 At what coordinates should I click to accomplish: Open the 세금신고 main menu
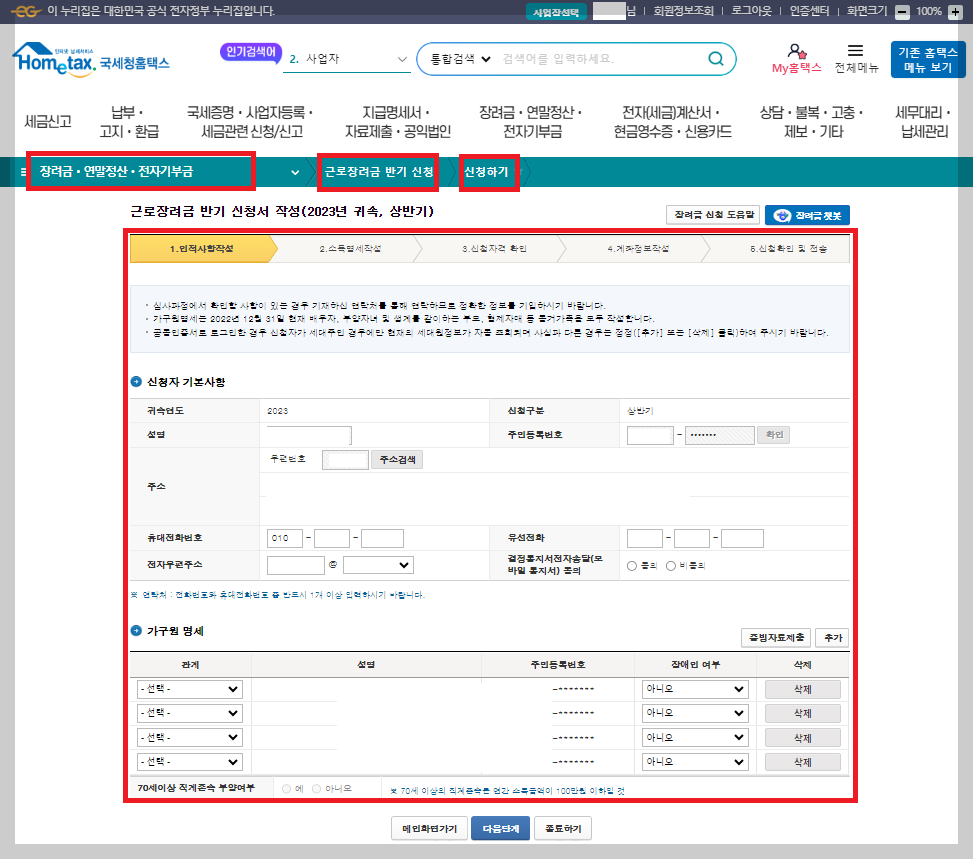click(x=48, y=122)
